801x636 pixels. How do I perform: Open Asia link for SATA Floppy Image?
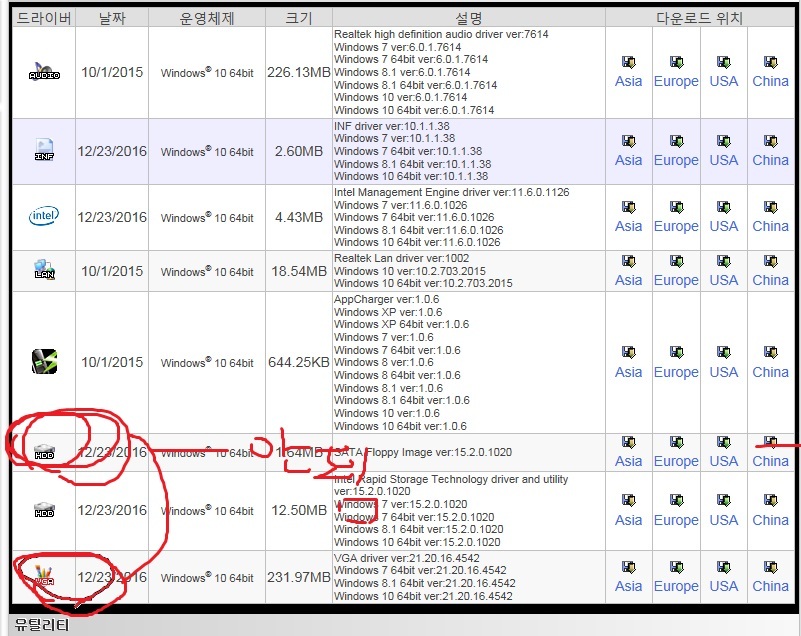click(628, 461)
